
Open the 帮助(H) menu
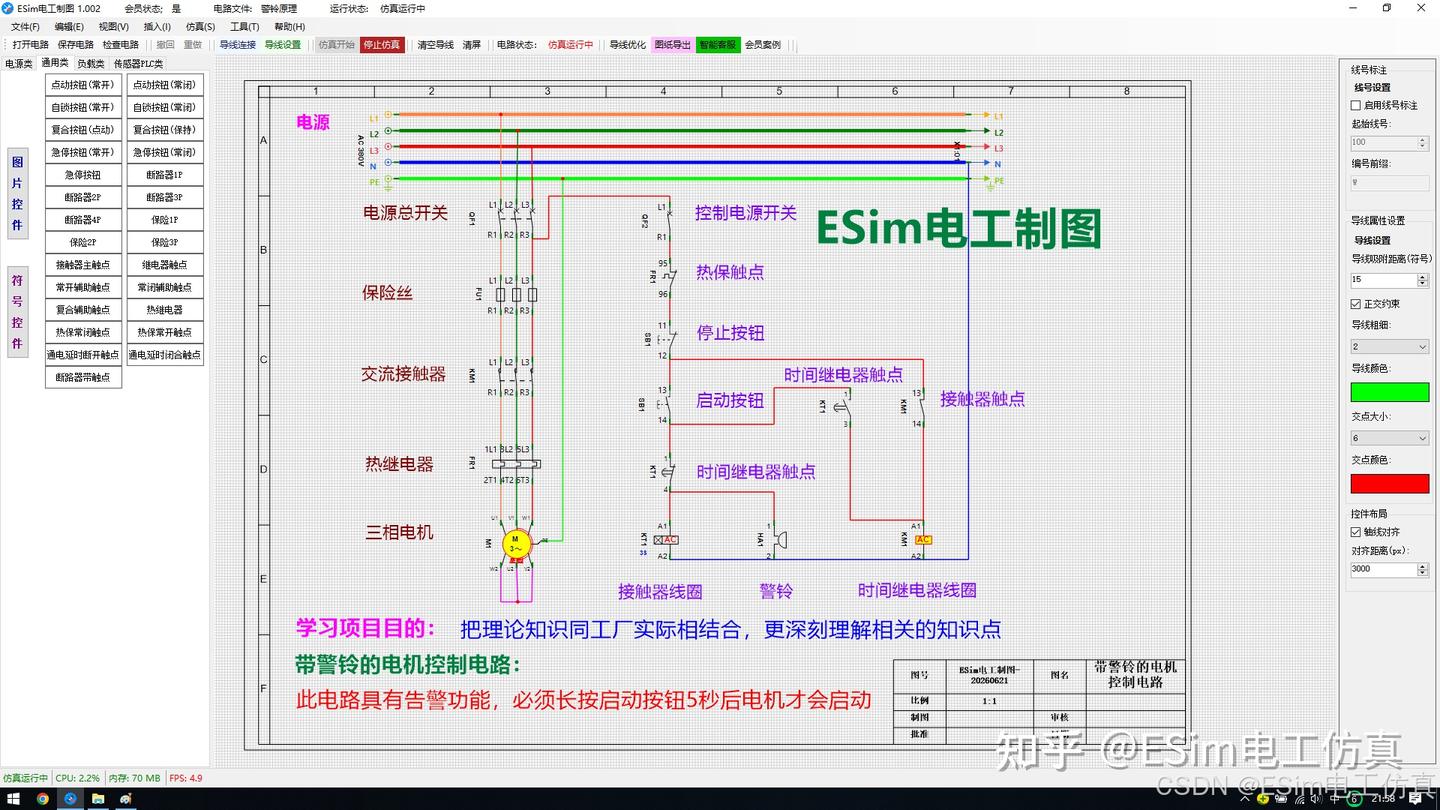(x=289, y=27)
